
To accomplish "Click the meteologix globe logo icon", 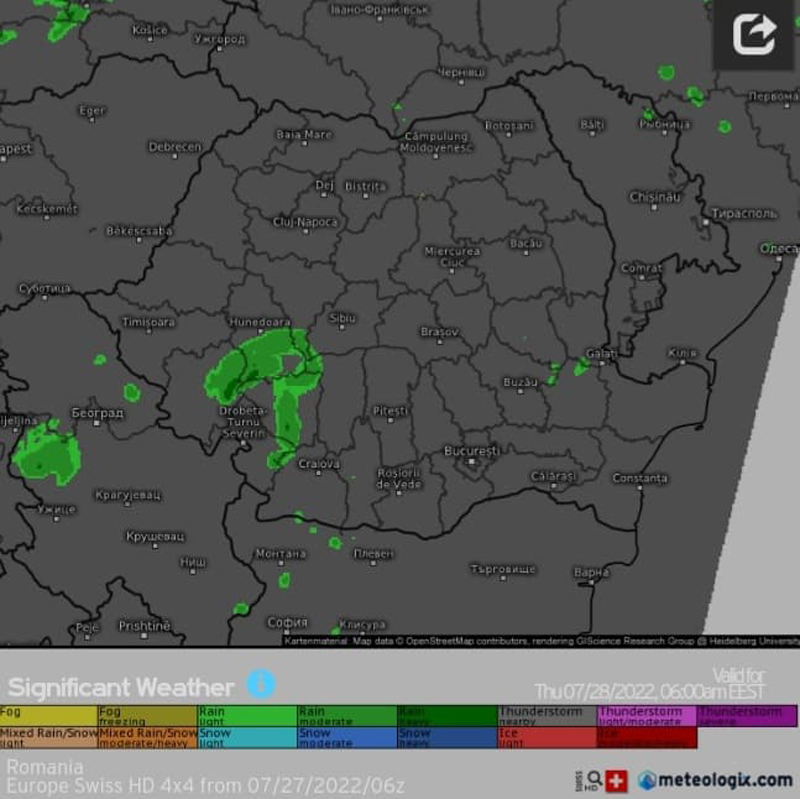I will [x=648, y=780].
